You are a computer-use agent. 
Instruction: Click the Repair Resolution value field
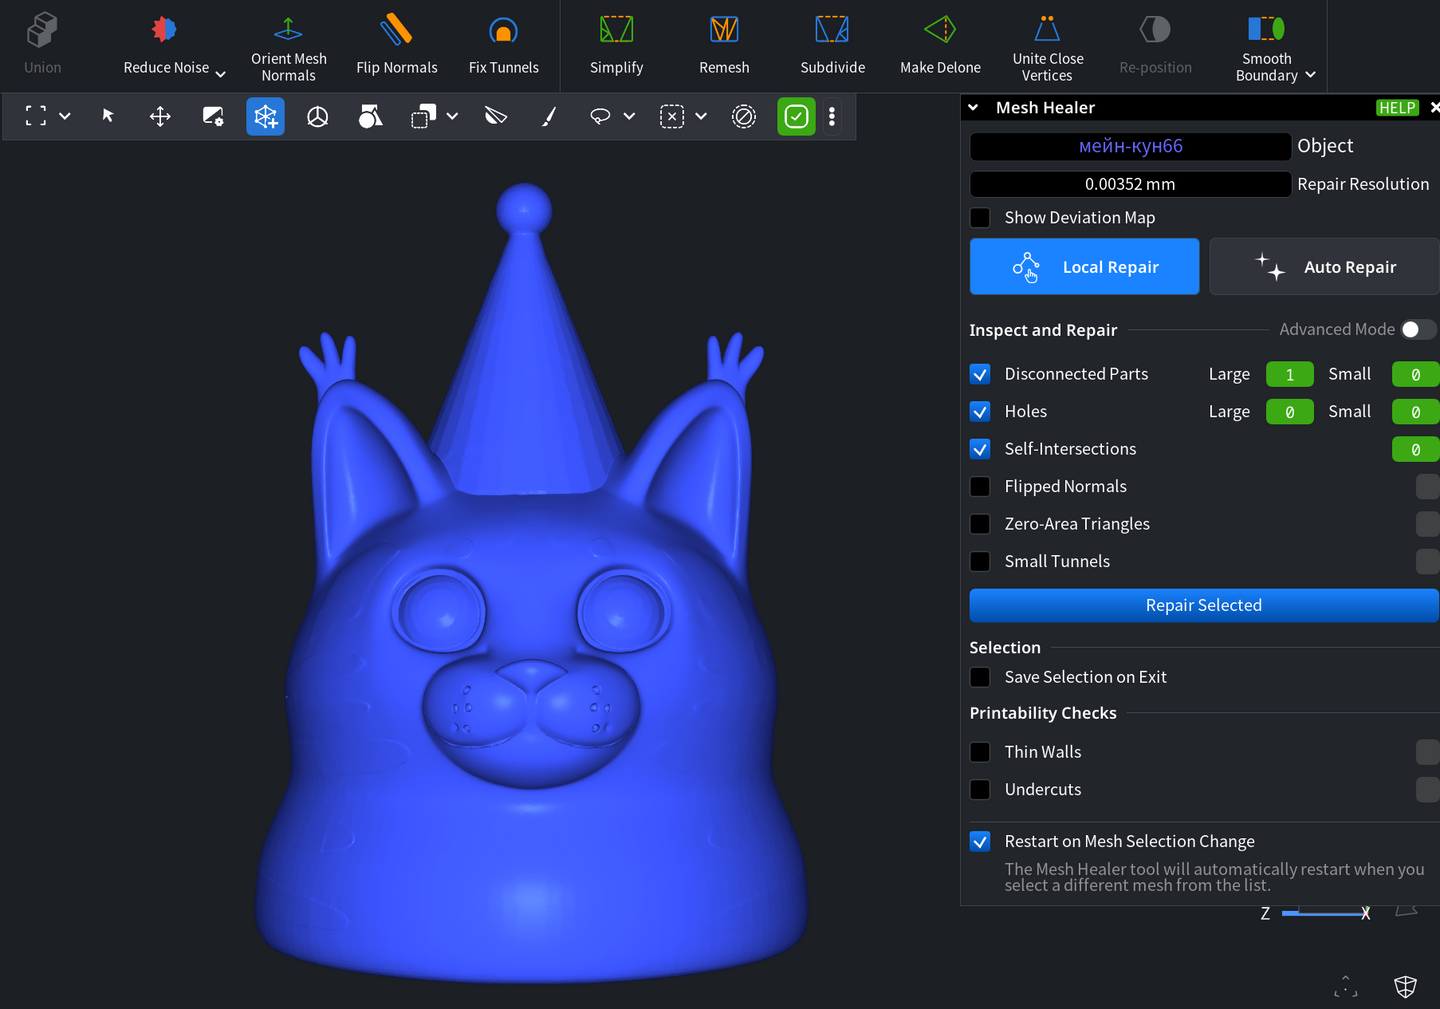tap(1130, 184)
